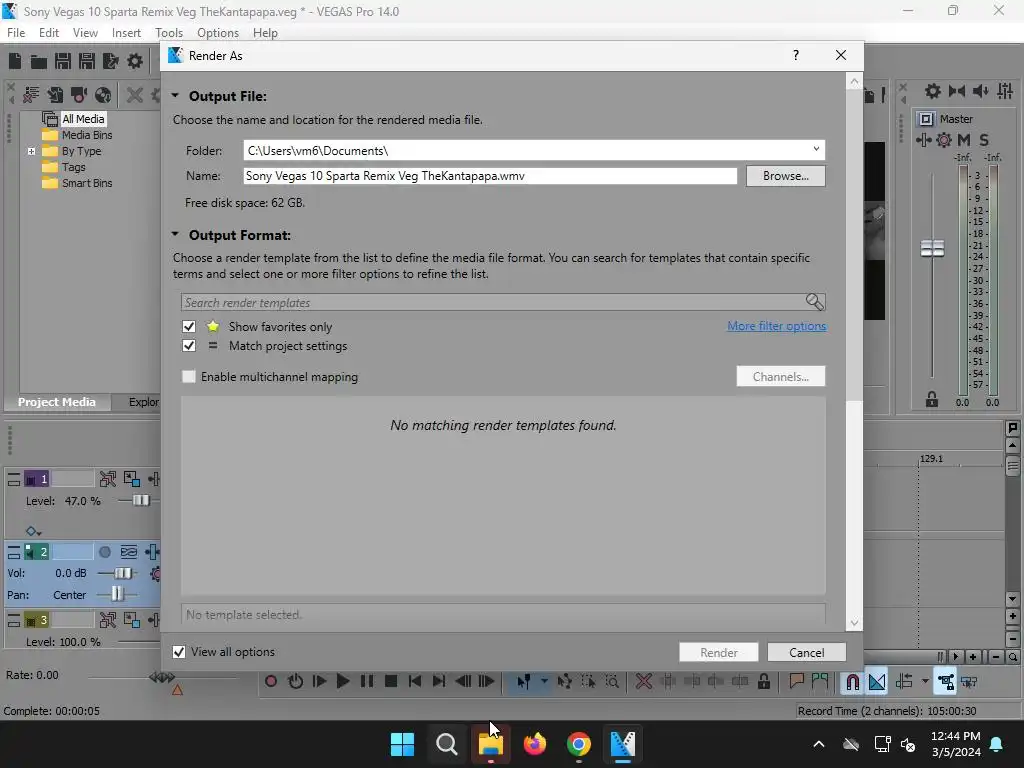This screenshot has height=768, width=1024.
Task: Click the Browse... button
Action: [786, 176]
